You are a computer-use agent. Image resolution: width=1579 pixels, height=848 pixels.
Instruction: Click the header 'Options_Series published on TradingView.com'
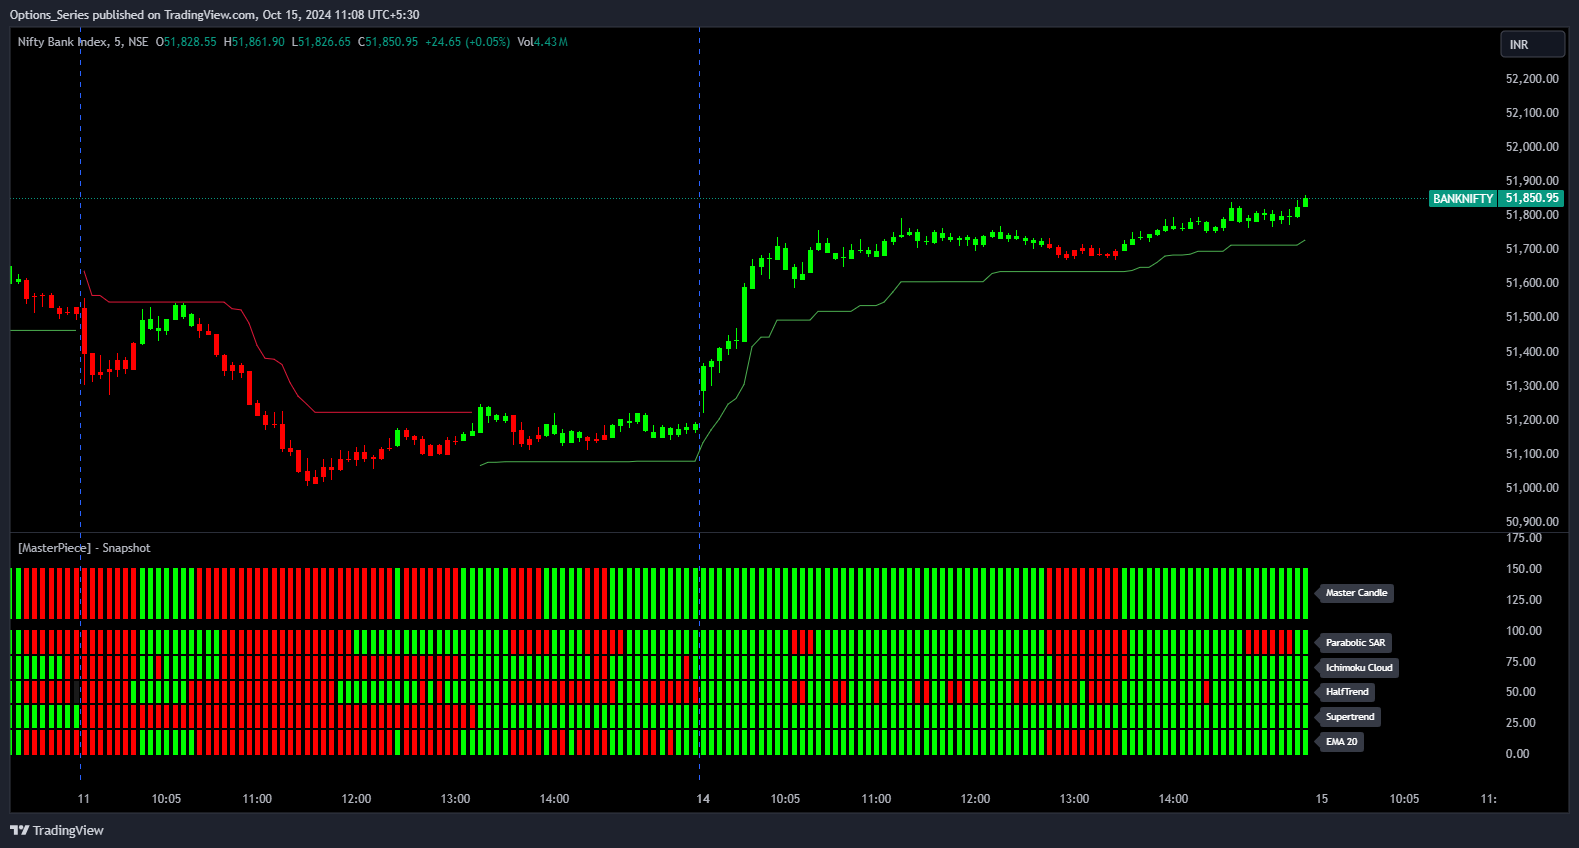[133, 15]
